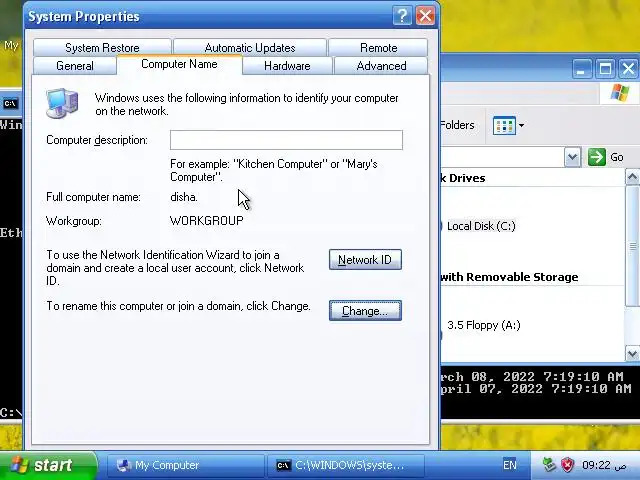Maximize the My Computer window
Viewport: 640px width, 480px height.
click(x=605, y=69)
